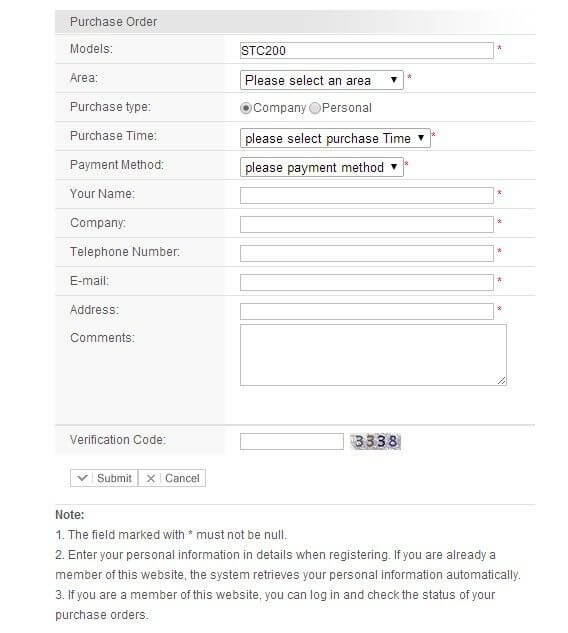Click the Company text field
Viewport: 568px width, 633px height.
pyautogui.click(x=367, y=224)
